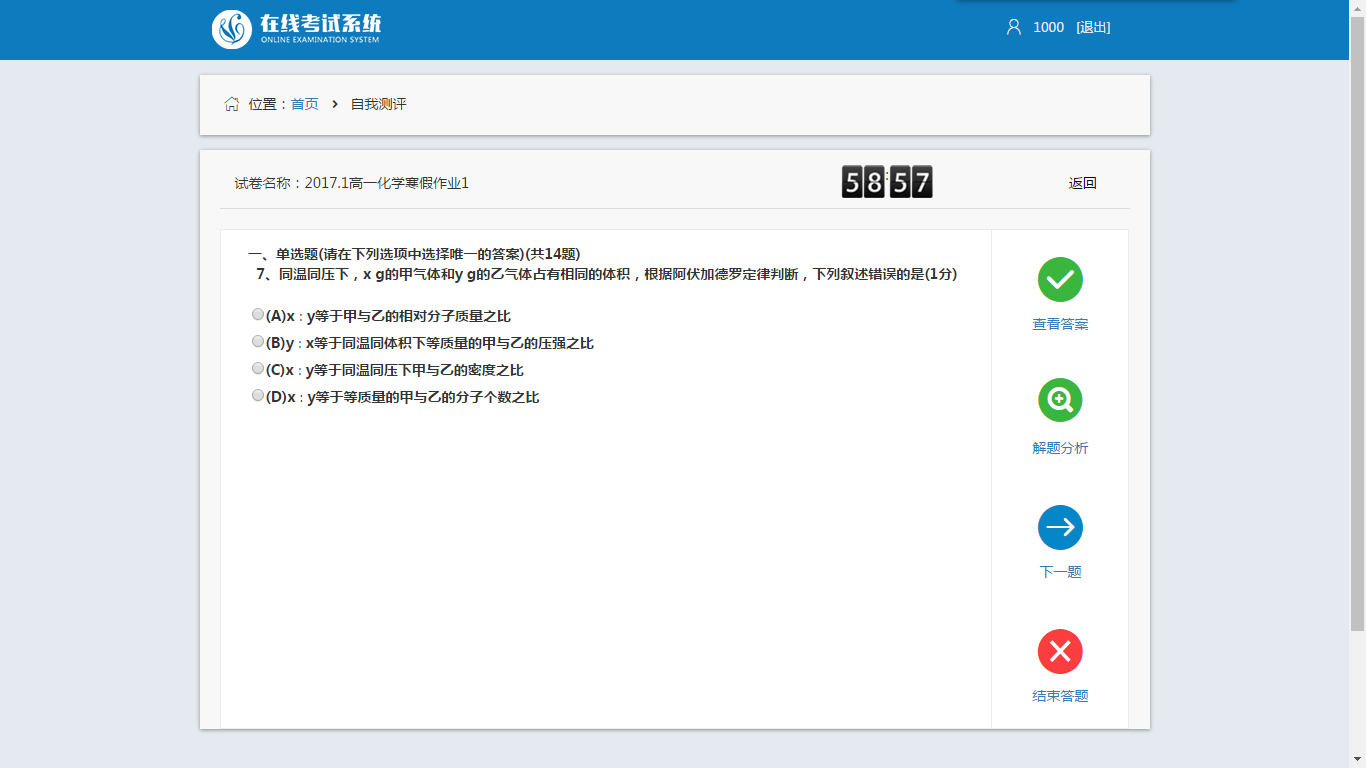Click the 返回 back link

tap(1082, 183)
